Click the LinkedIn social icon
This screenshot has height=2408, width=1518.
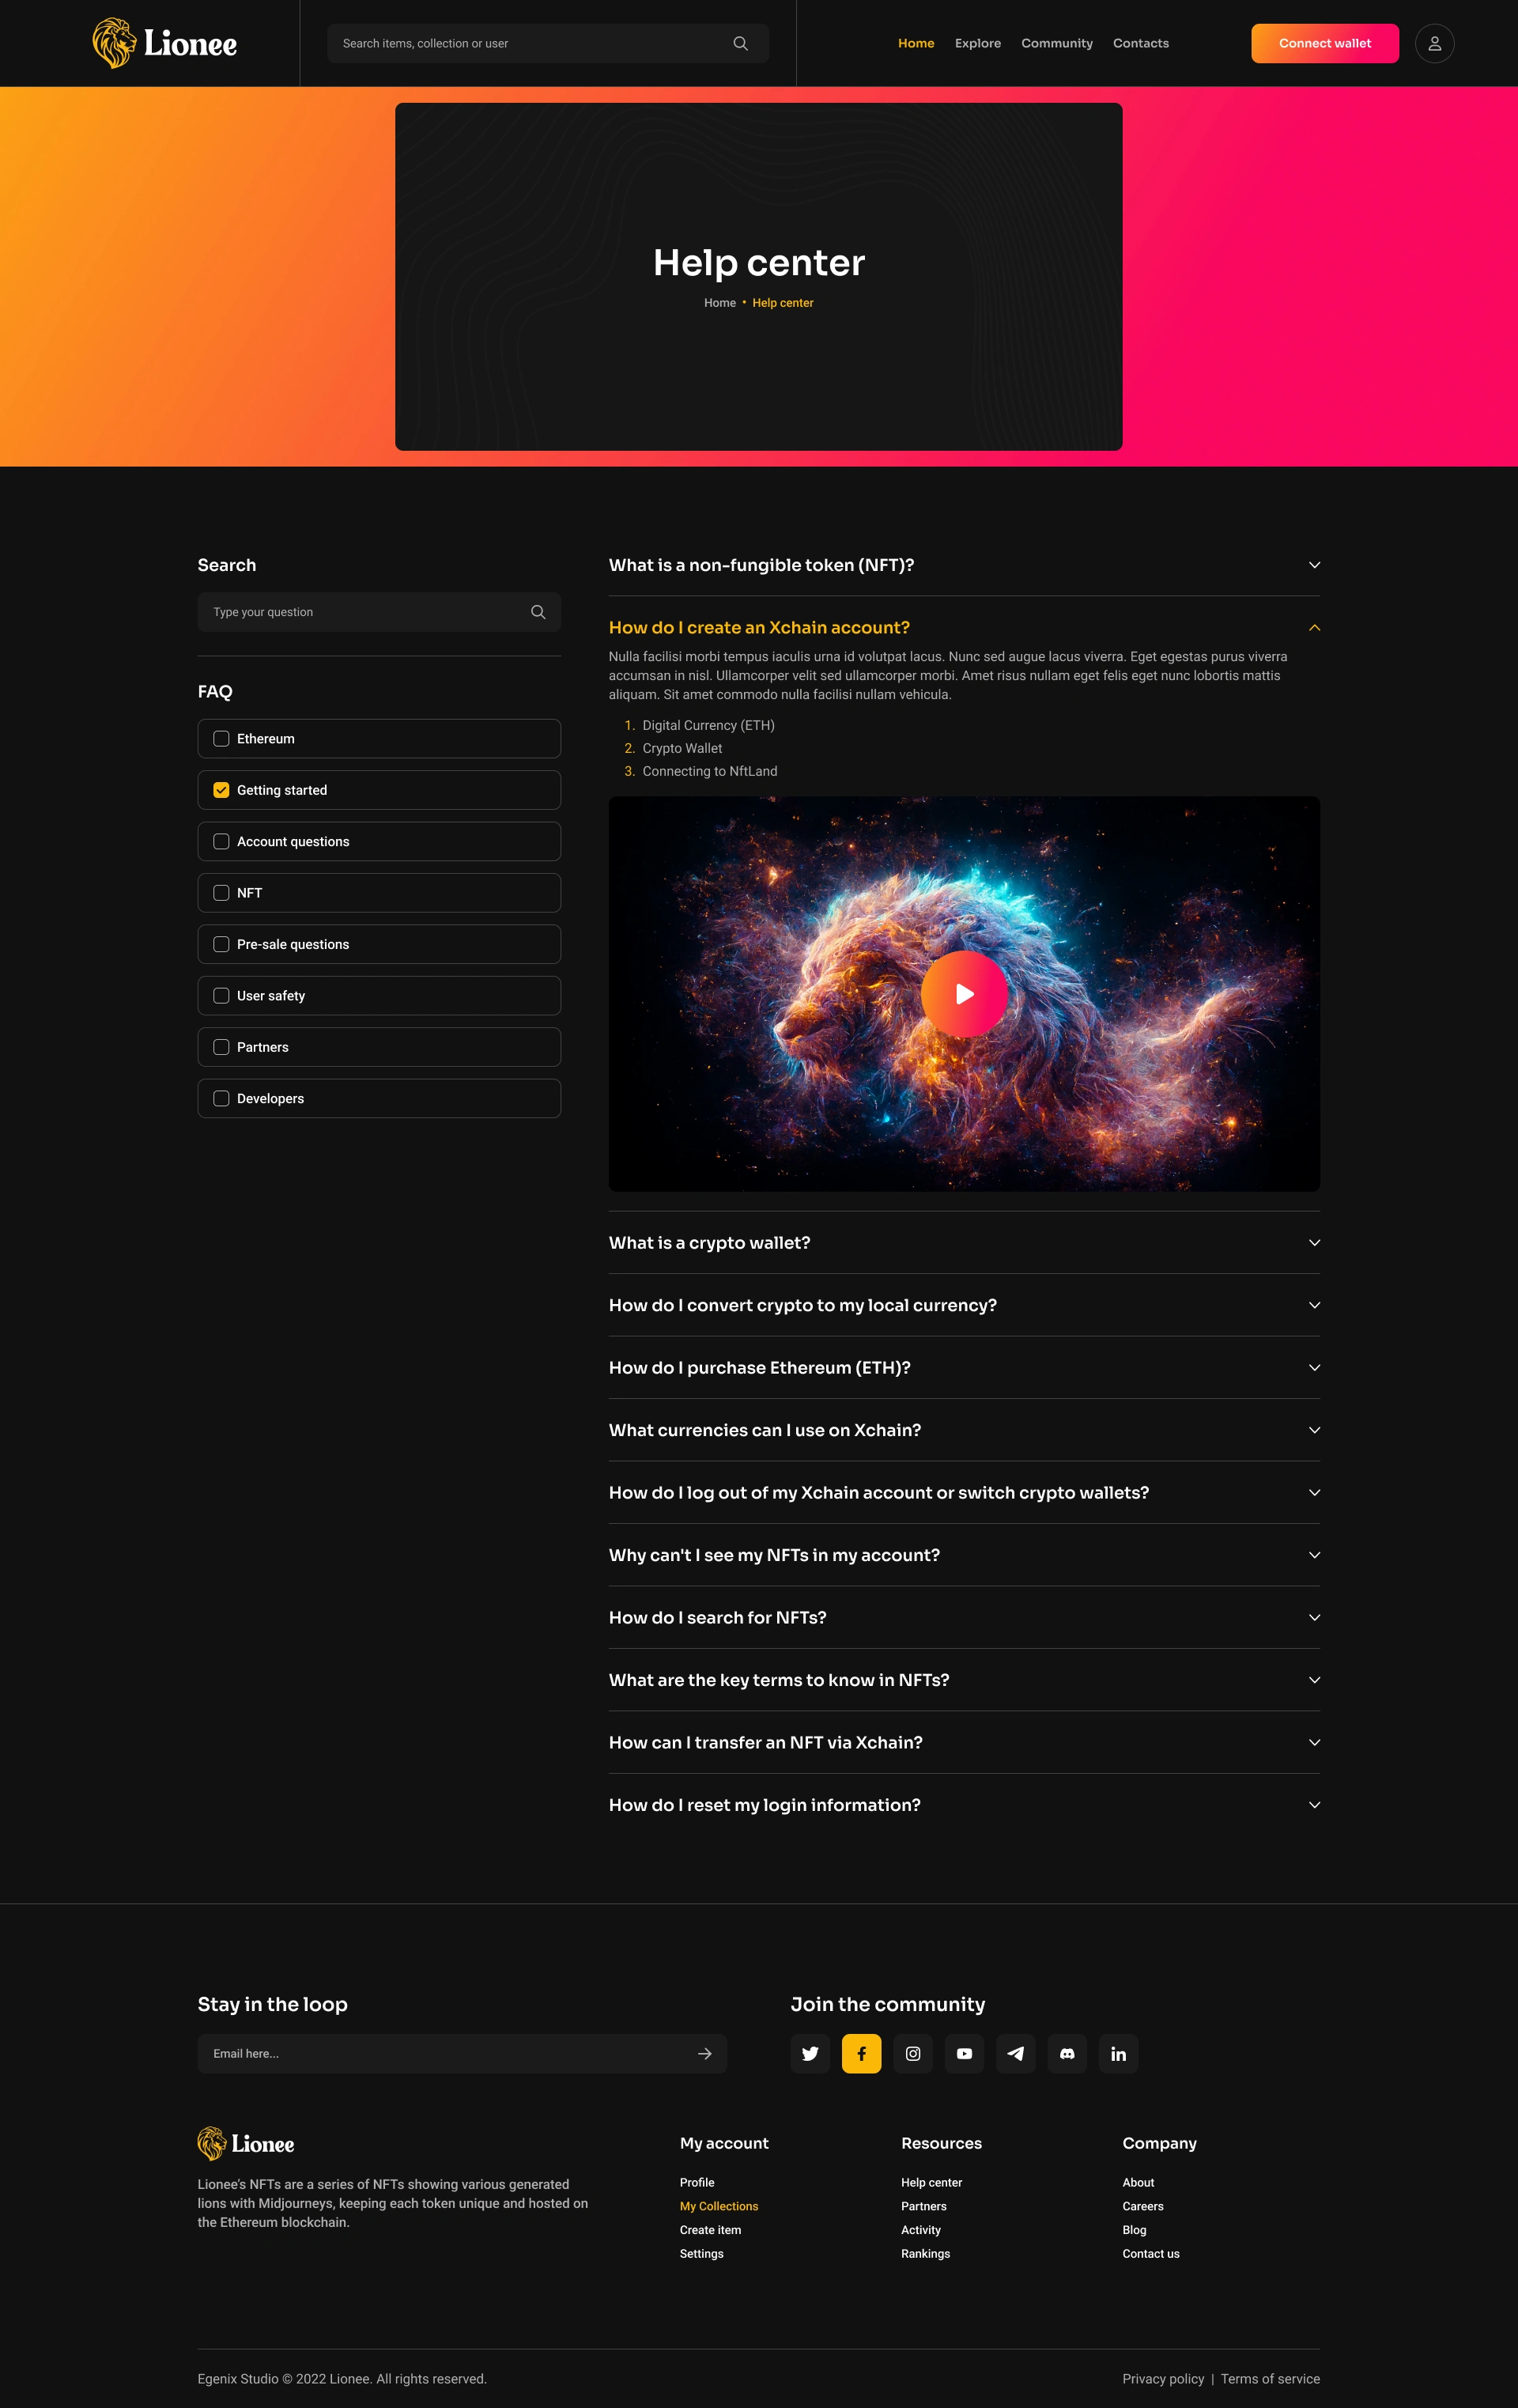click(1118, 2053)
